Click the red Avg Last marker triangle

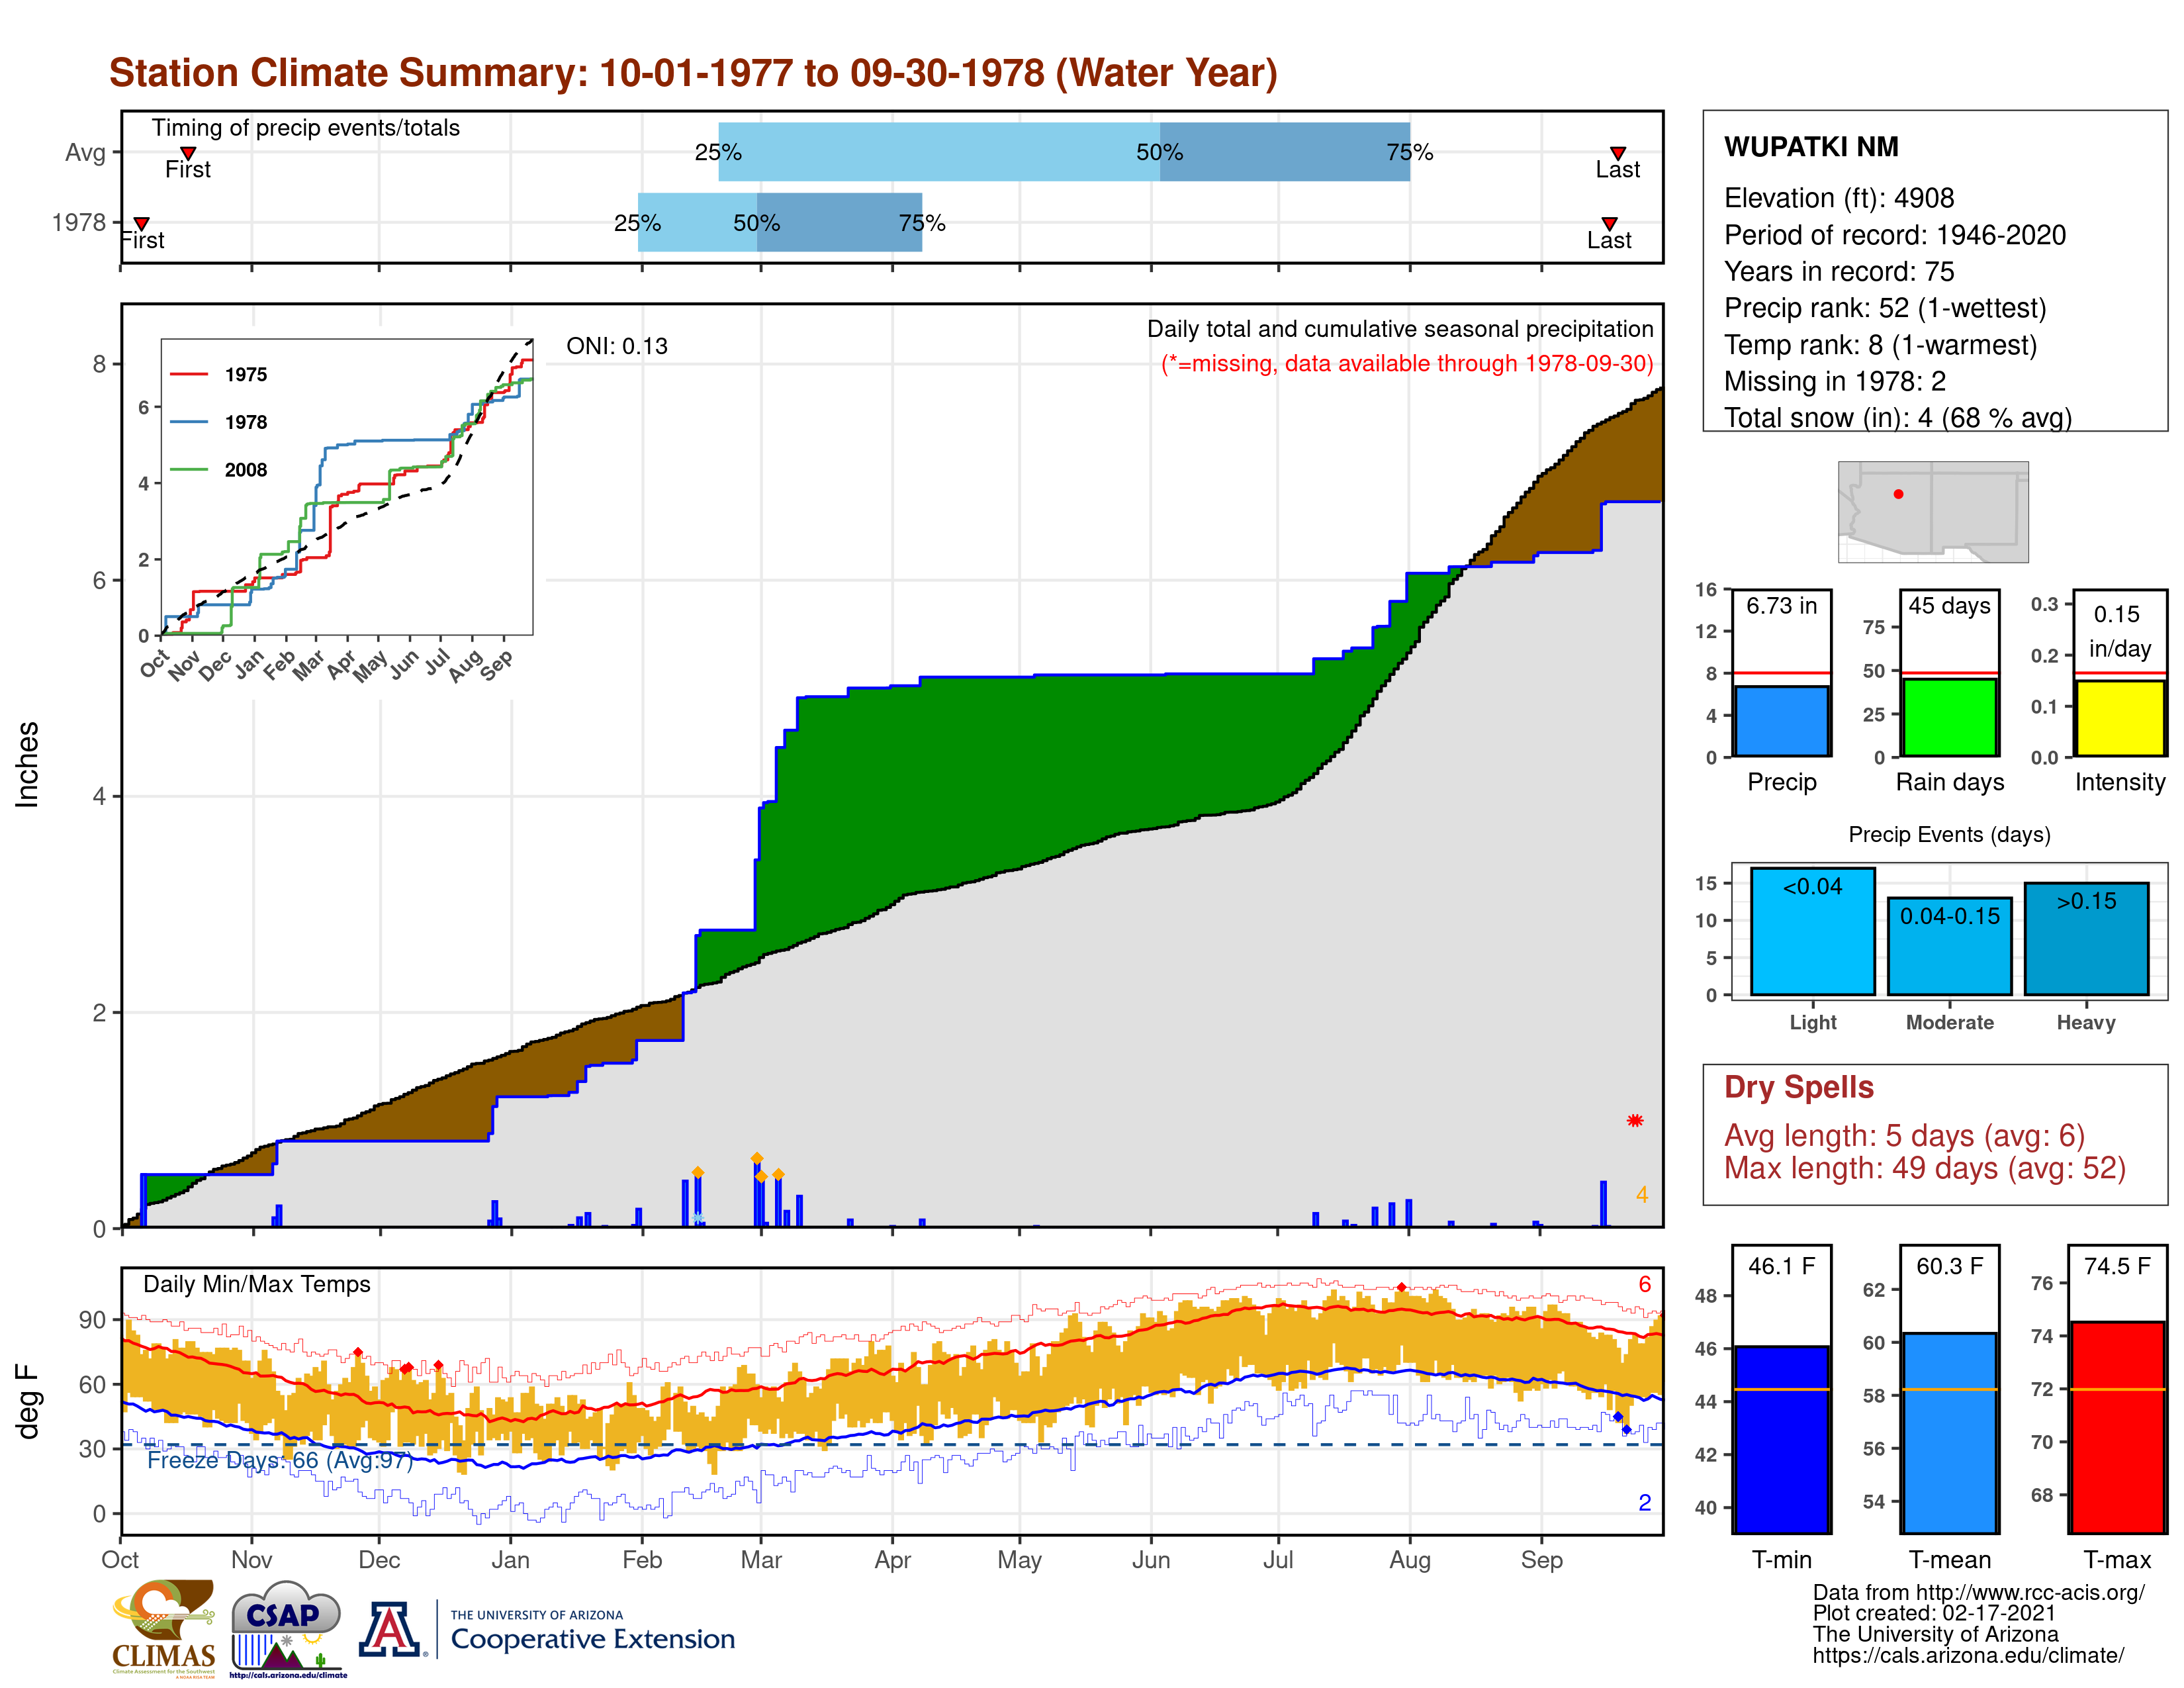(x=1617, y=153)
